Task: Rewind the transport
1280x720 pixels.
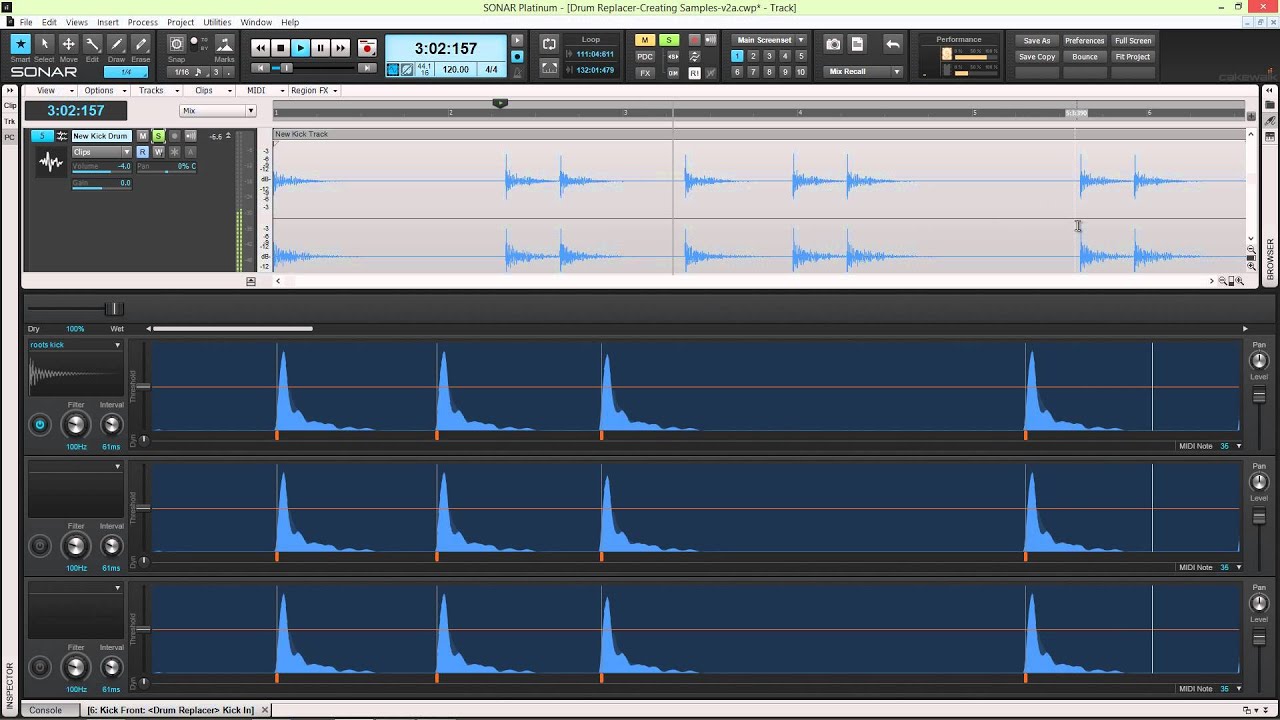Action: click(x=260, y=48)
